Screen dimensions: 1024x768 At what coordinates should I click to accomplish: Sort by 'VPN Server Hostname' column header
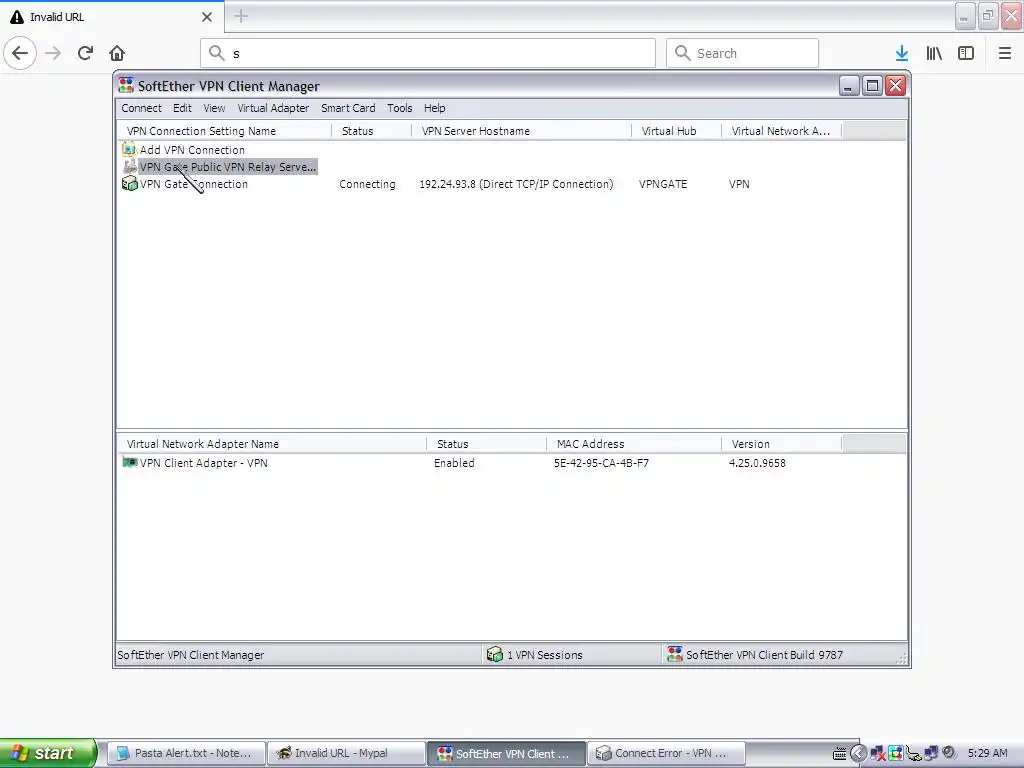click(522, 131)
